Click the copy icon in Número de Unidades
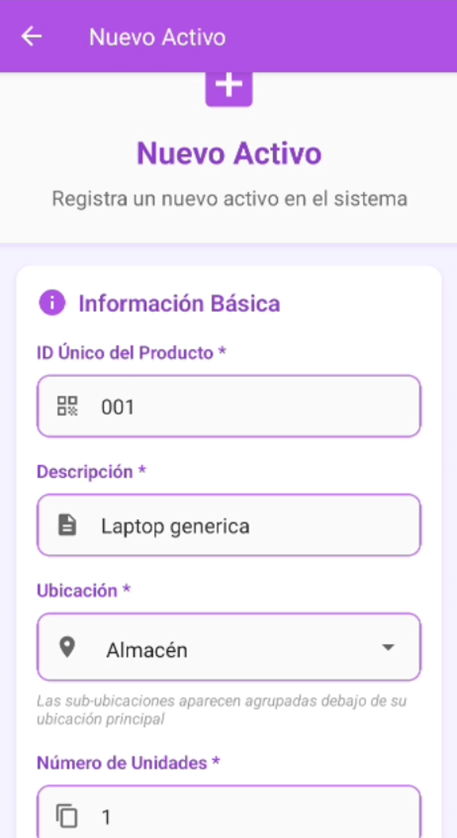 [67, 816]
